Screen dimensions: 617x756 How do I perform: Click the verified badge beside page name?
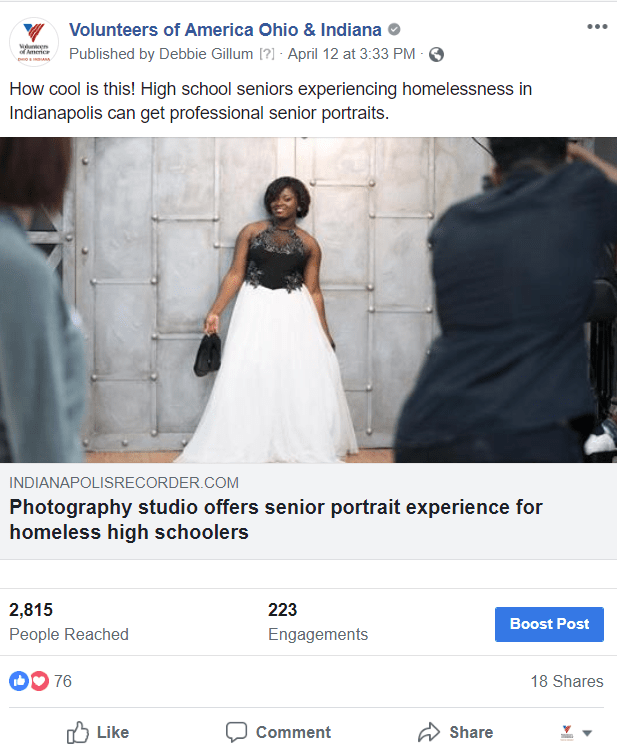(395, 30)
